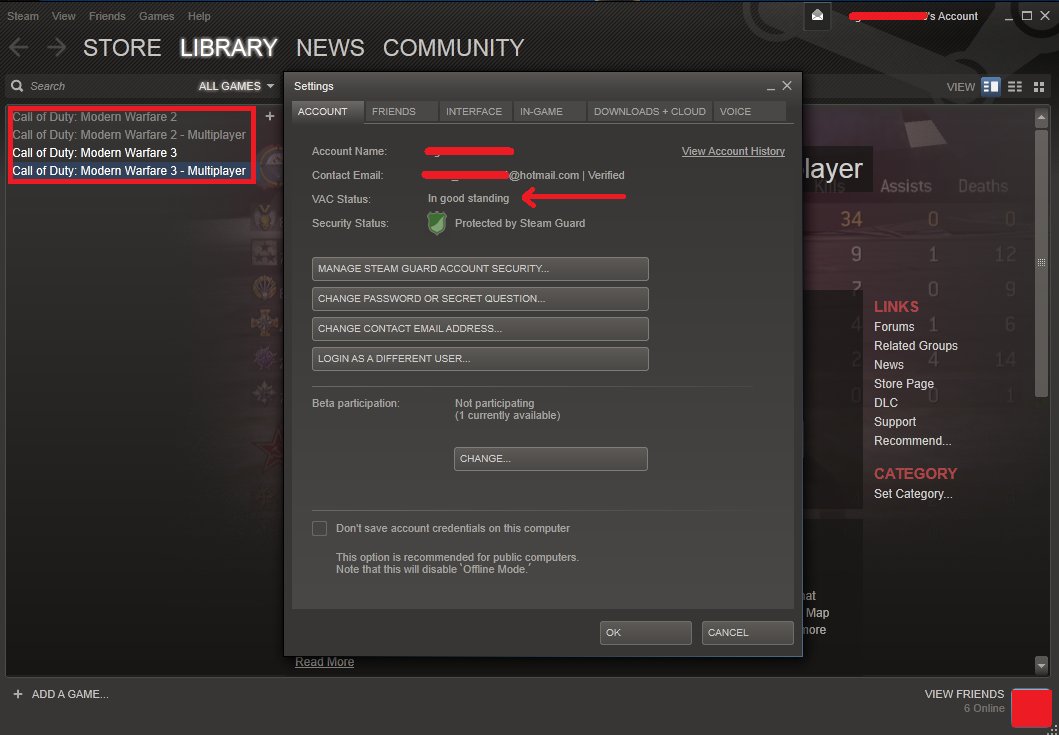Screen dimensions: 1059x735
Task: Select the ACCOUNT settings tab
Action: pos(328,111)
